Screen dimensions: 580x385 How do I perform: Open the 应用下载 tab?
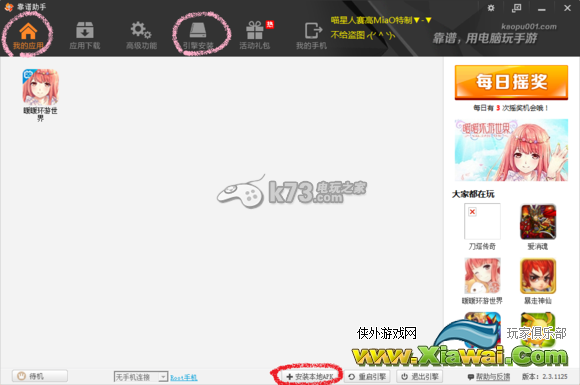(x=85, y=36)
